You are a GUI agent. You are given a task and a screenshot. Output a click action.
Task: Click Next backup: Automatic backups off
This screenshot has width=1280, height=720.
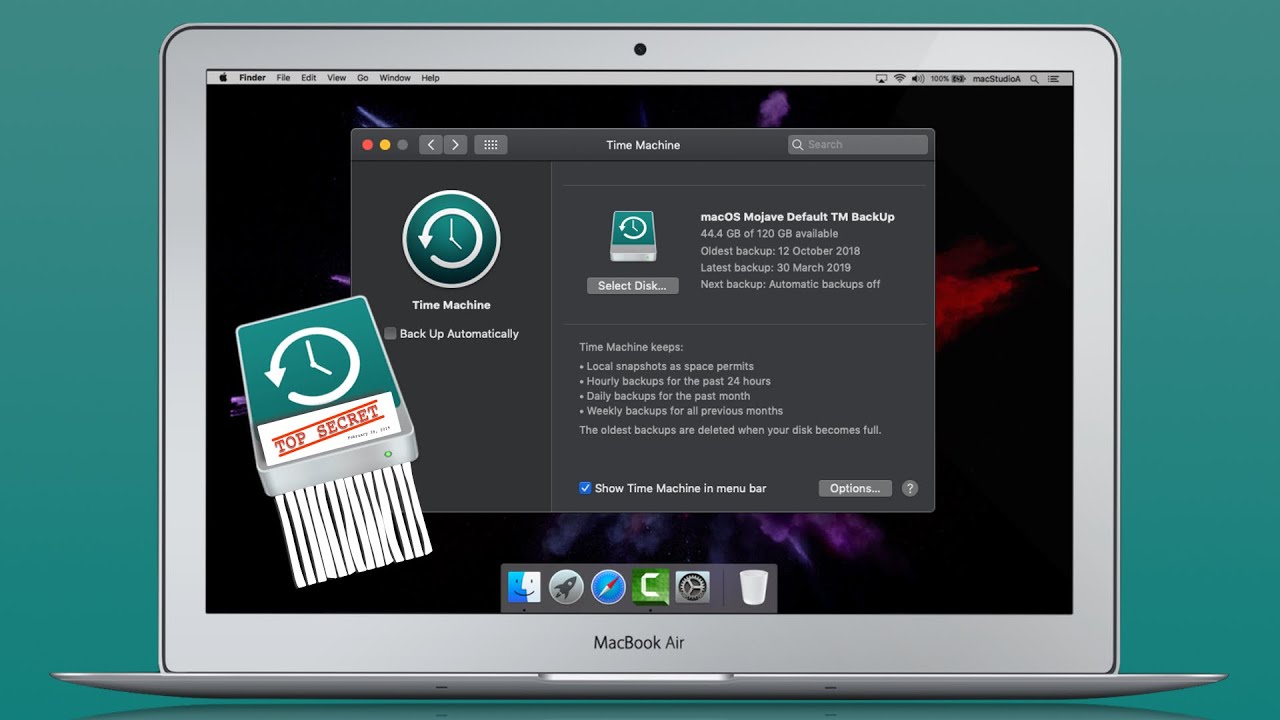pos(790,285)
